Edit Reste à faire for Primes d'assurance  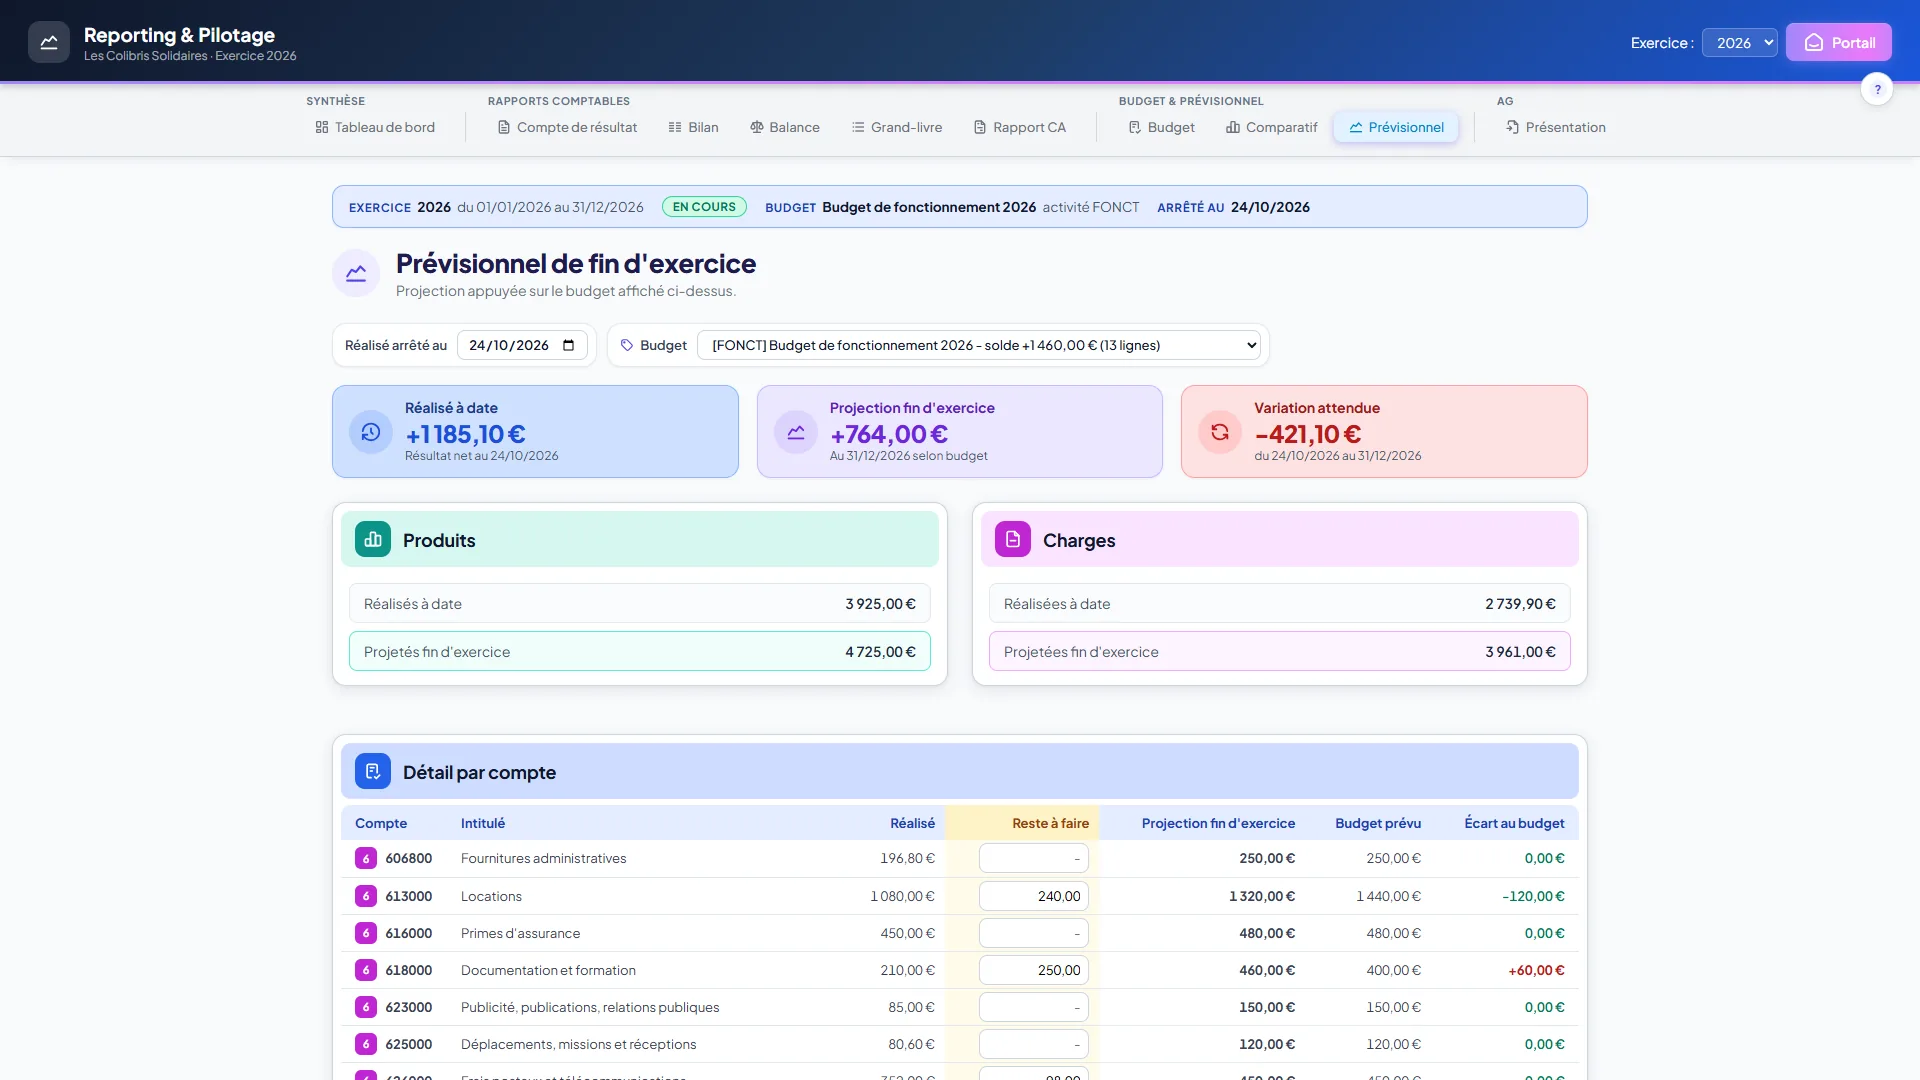(x=1034, y=933)
